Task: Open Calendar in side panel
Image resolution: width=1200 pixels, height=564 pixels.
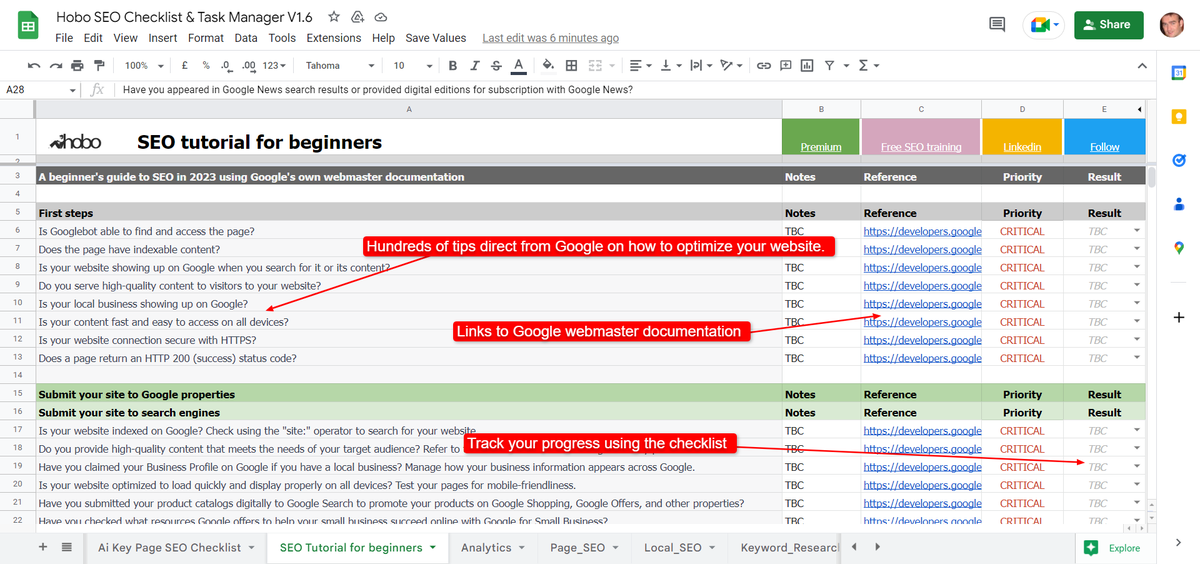Action: point(1179,72)
